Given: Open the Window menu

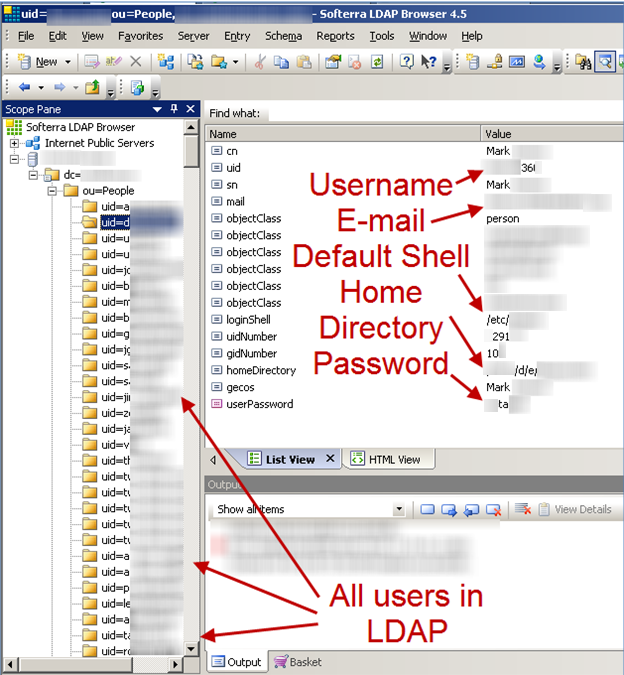Looking at the screenshot, I should tap(428, 36).
